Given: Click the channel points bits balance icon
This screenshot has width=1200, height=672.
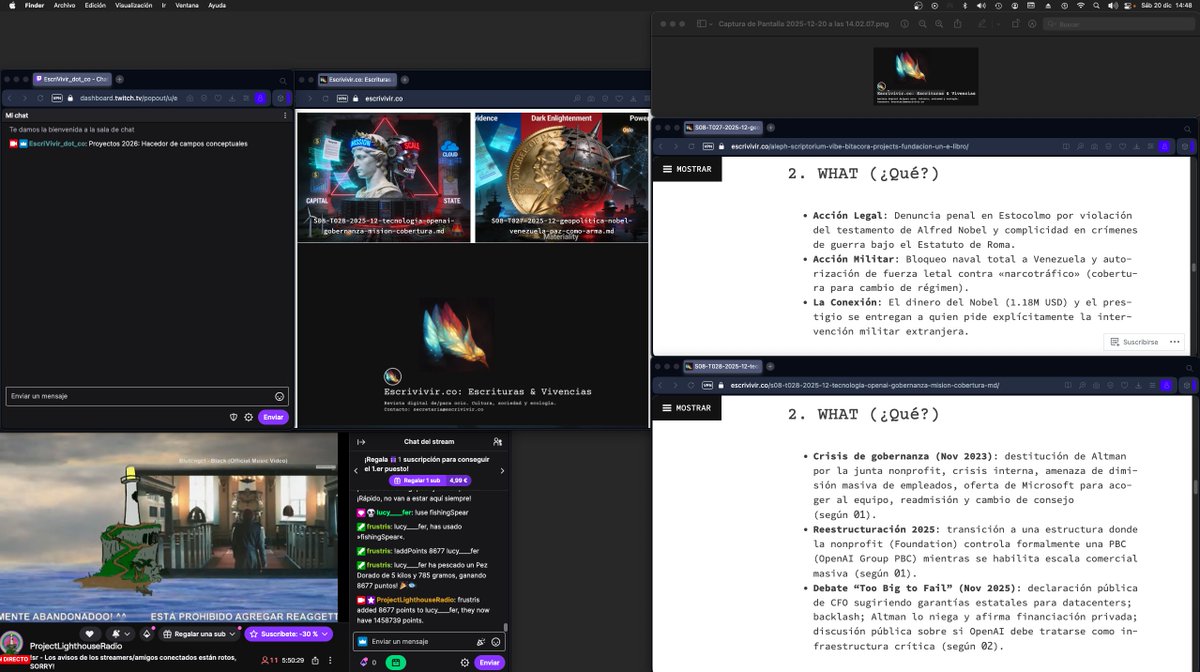Looking at the screenshot, I should [x=367, y=662].
